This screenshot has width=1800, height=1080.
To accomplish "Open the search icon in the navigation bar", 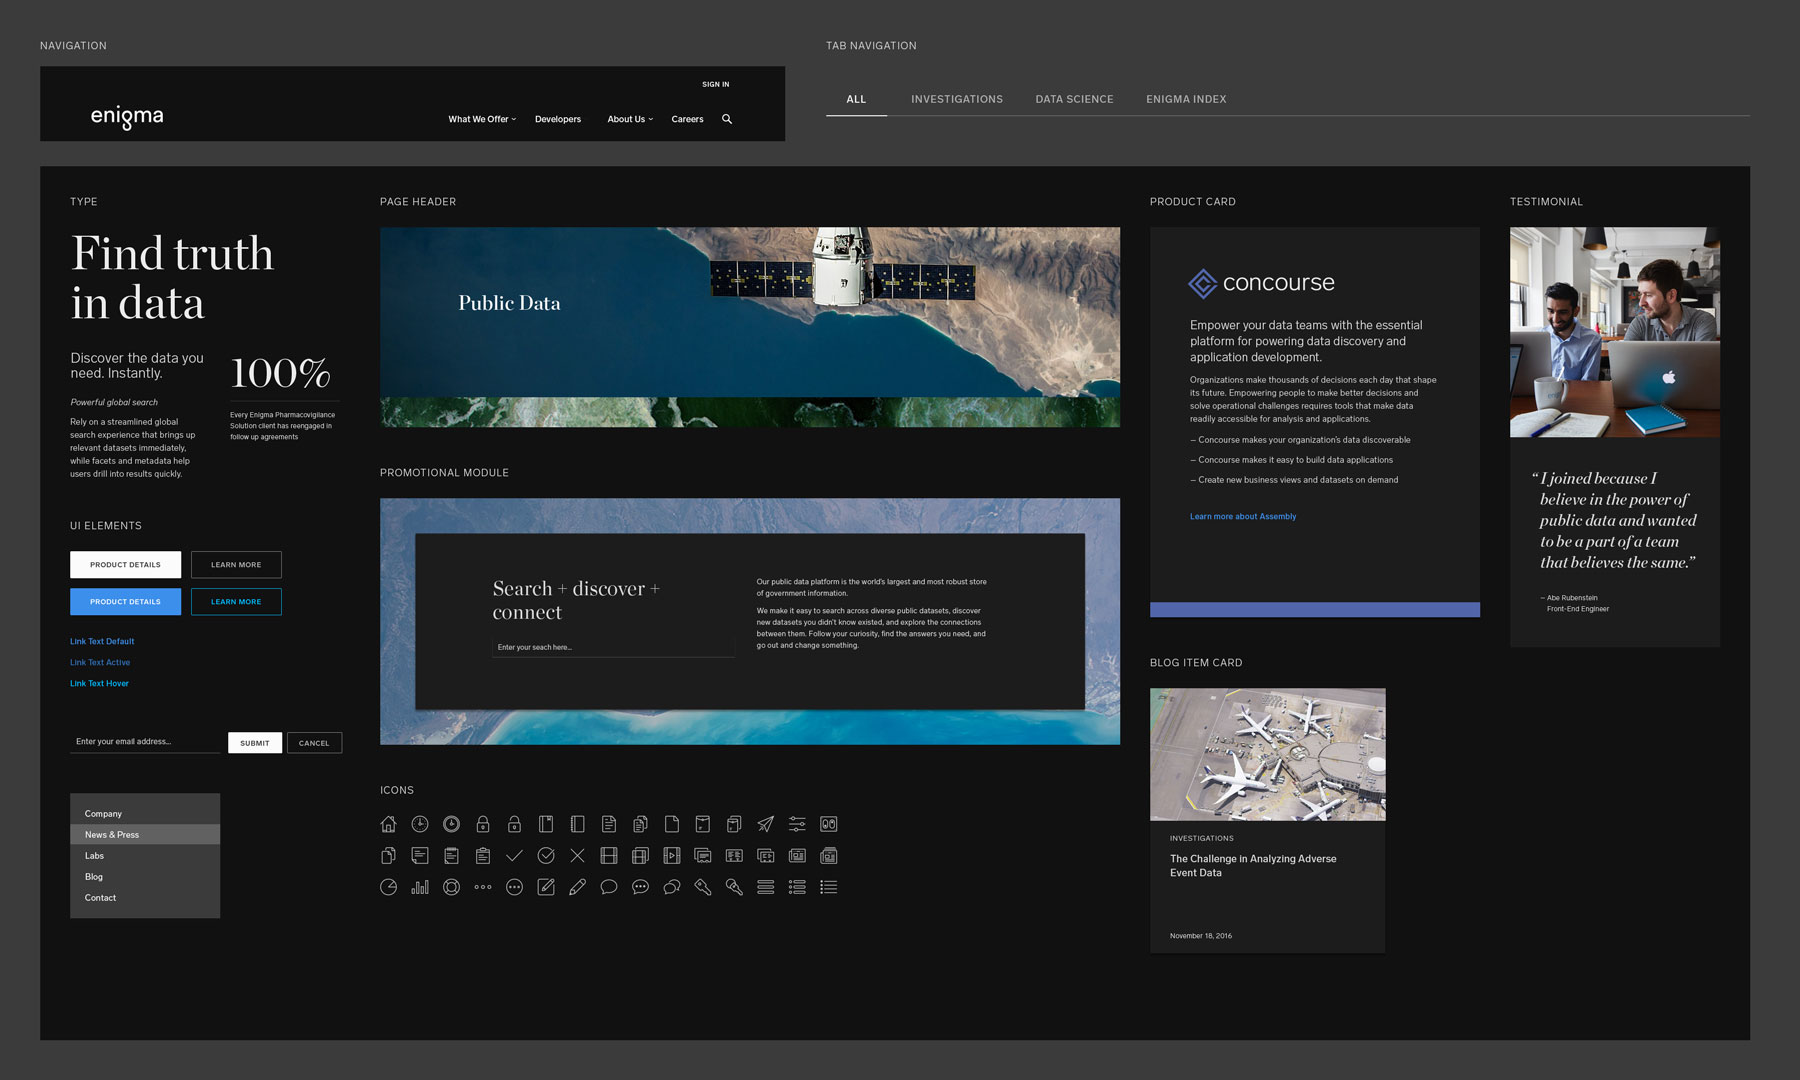I will tap(726, 119).
